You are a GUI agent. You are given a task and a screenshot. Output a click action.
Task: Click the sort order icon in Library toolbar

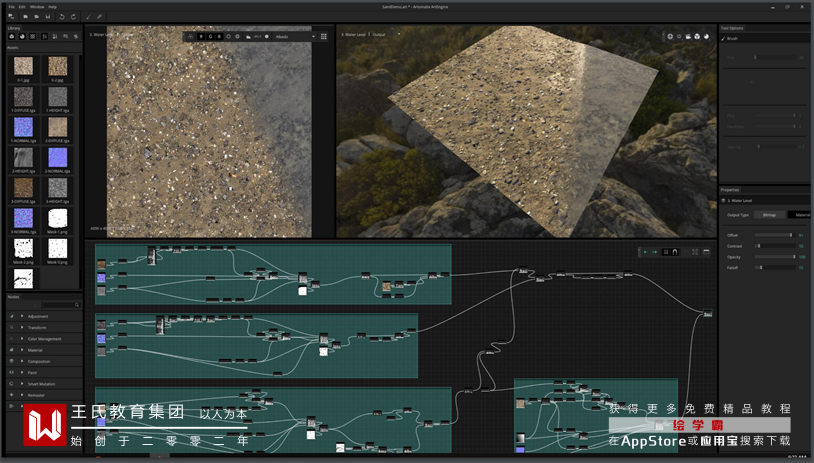(x=45, y=36)
